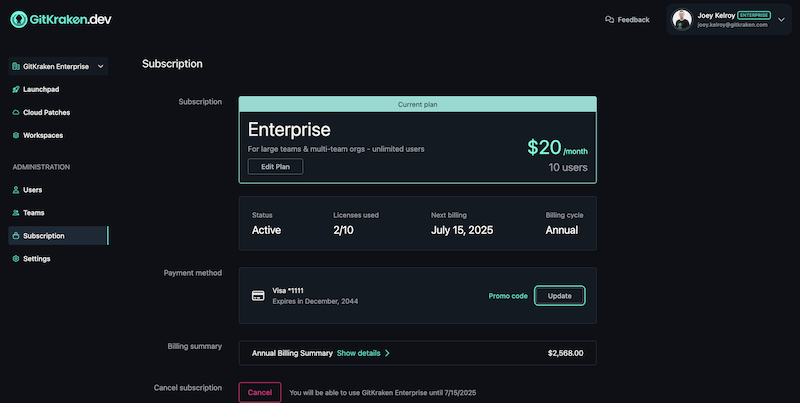Click the Feedback chat bubble icon
The width and height of the screenshot is (800, 403).
(609, 19)
